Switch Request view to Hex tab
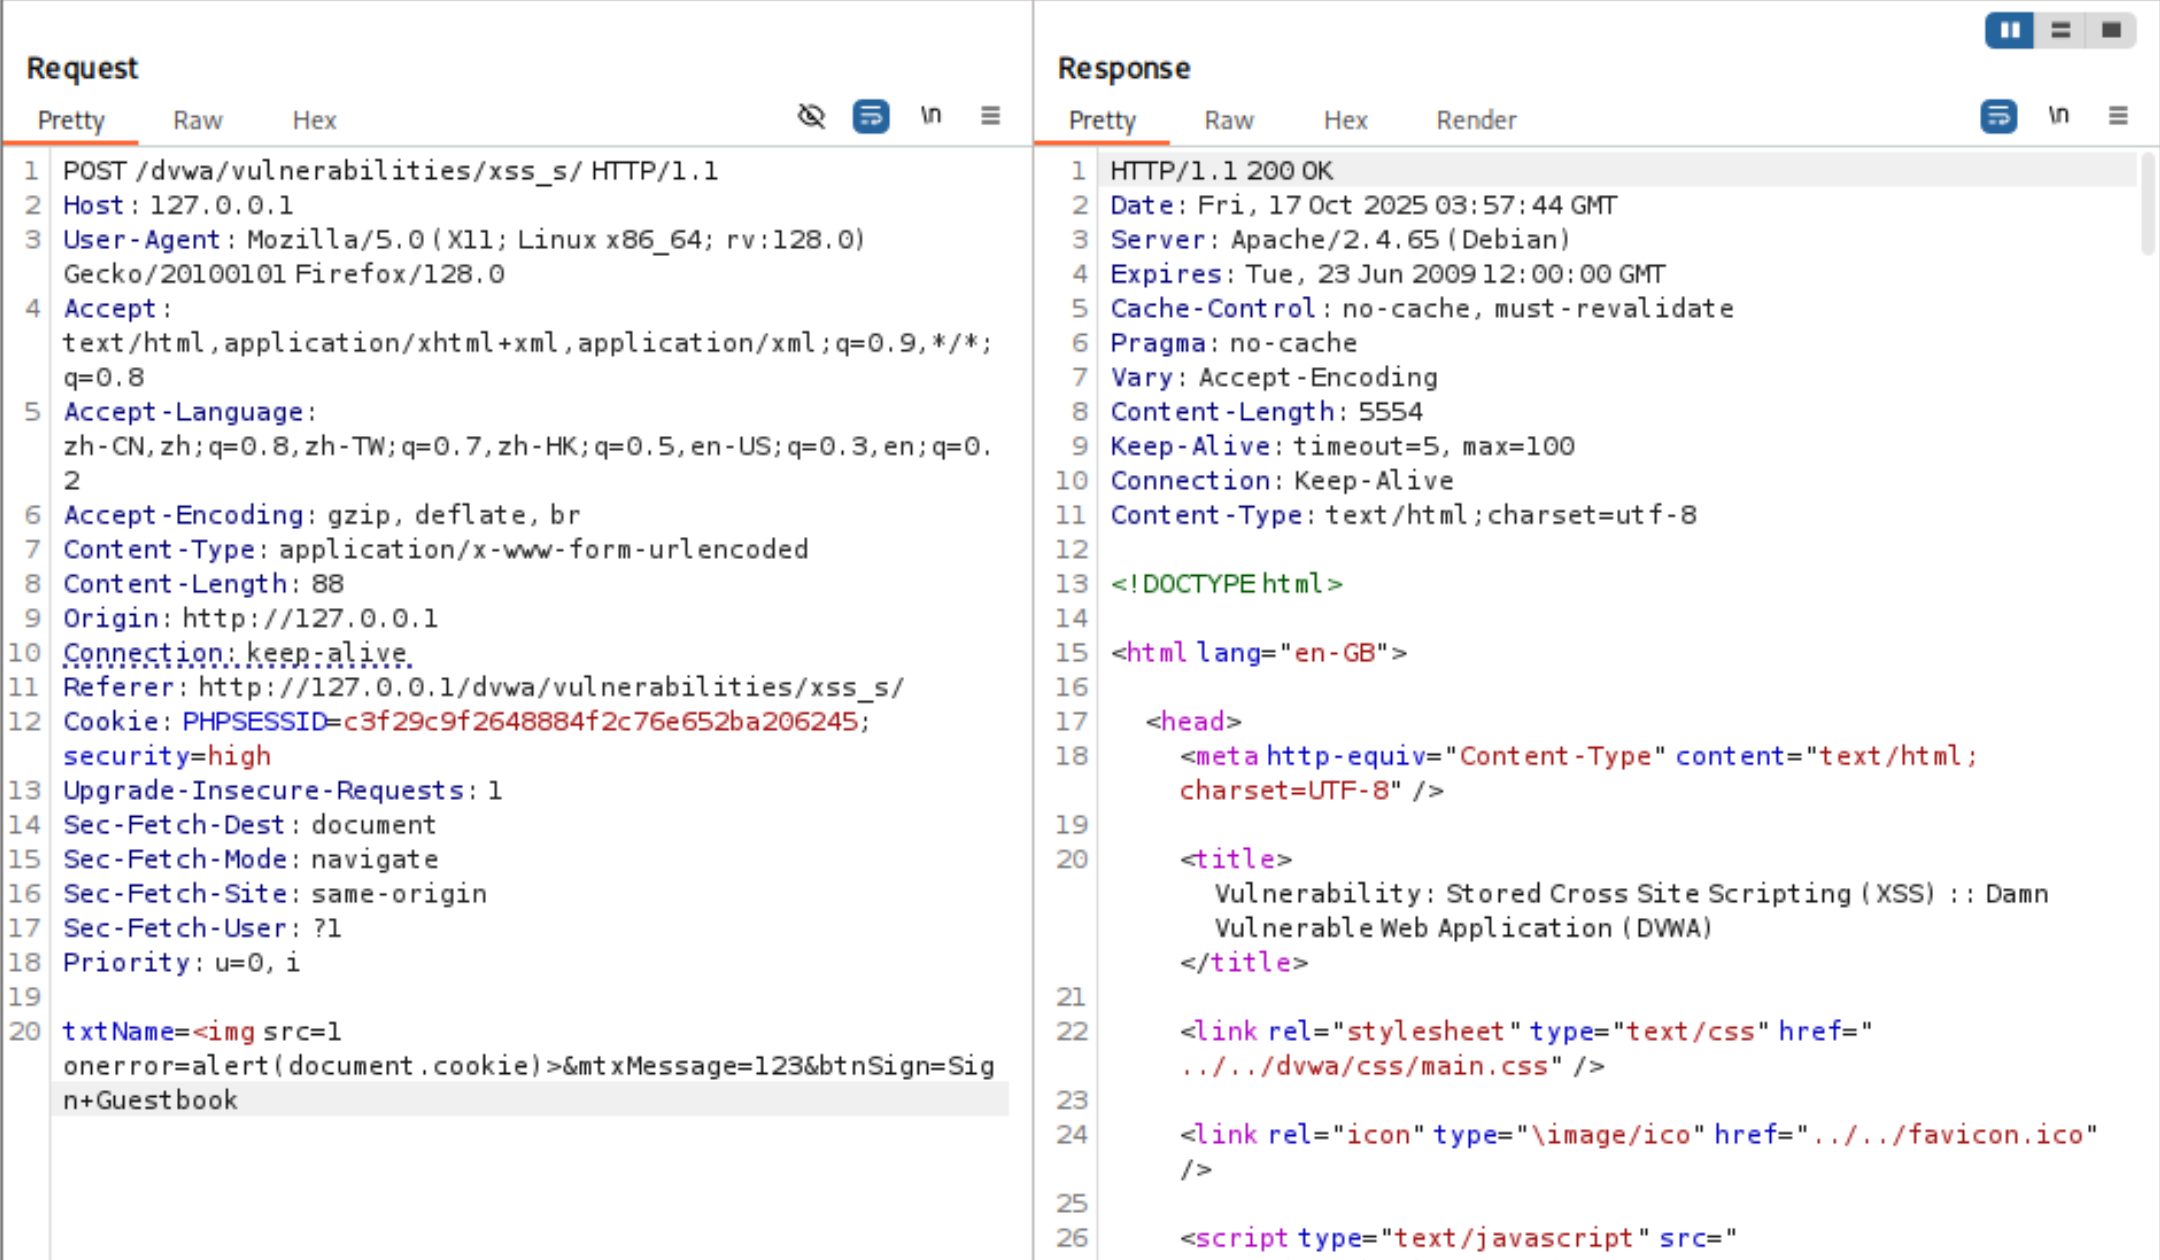The width and height of the screenshot is (2160, 1260). (314, 120)
